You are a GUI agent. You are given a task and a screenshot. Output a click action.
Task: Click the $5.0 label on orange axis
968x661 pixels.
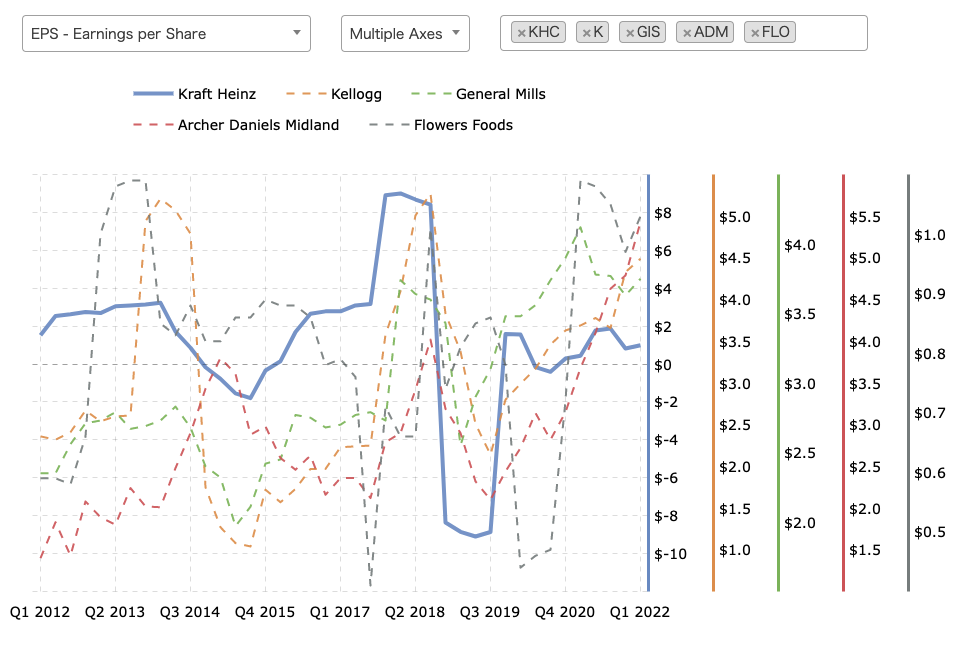(x=735, y=217)
